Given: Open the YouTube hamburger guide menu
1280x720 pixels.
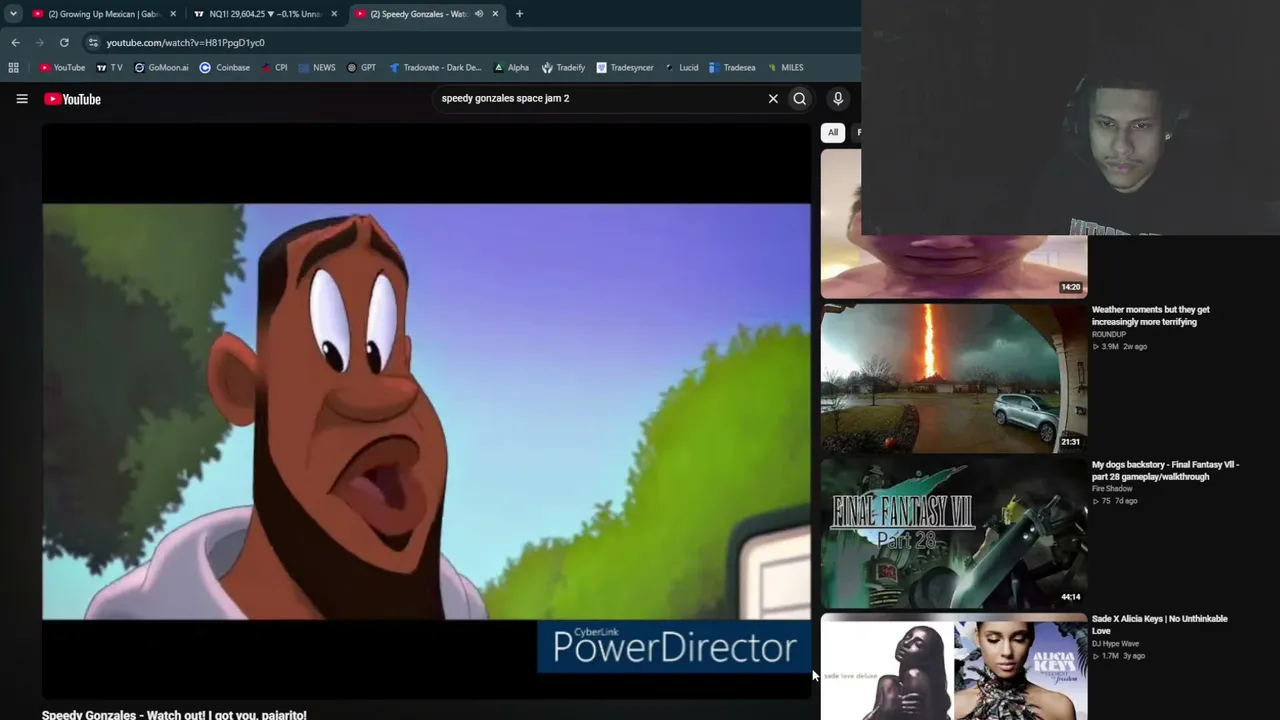Looking at the screenshot, I should coord(22,99).
